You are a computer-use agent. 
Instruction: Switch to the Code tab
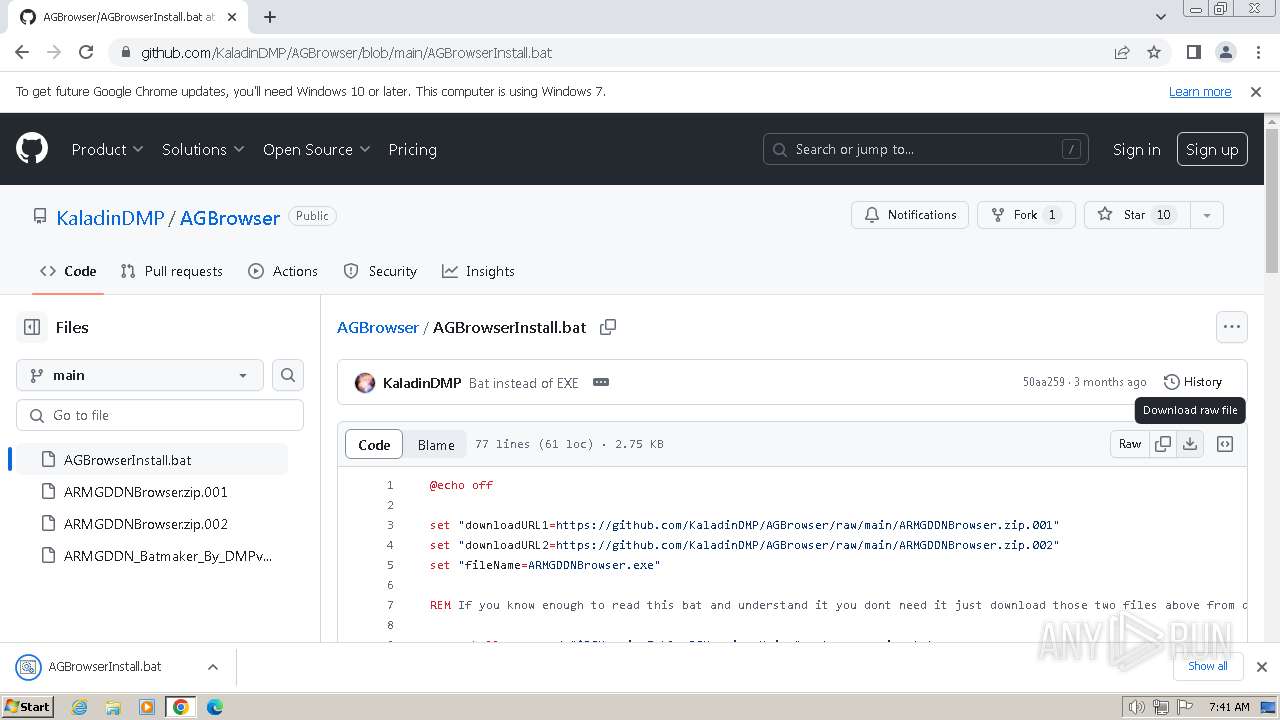tap(68, 271)
